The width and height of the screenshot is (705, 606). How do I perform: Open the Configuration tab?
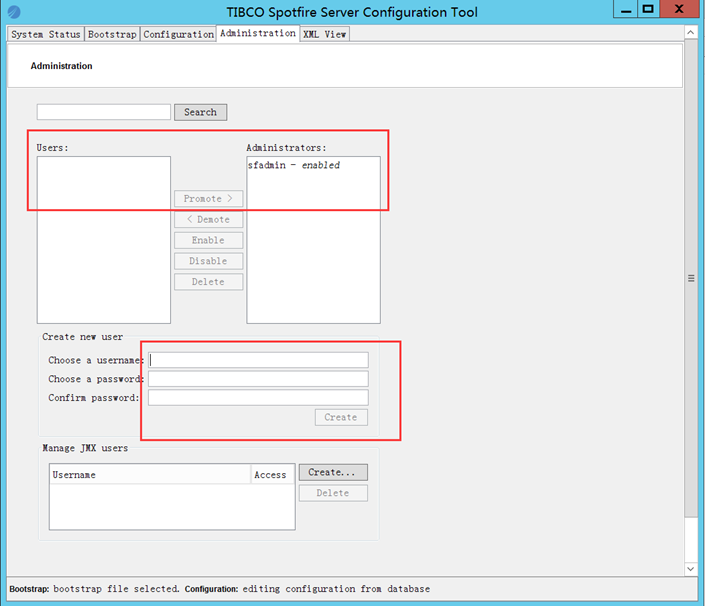[178, 34]
